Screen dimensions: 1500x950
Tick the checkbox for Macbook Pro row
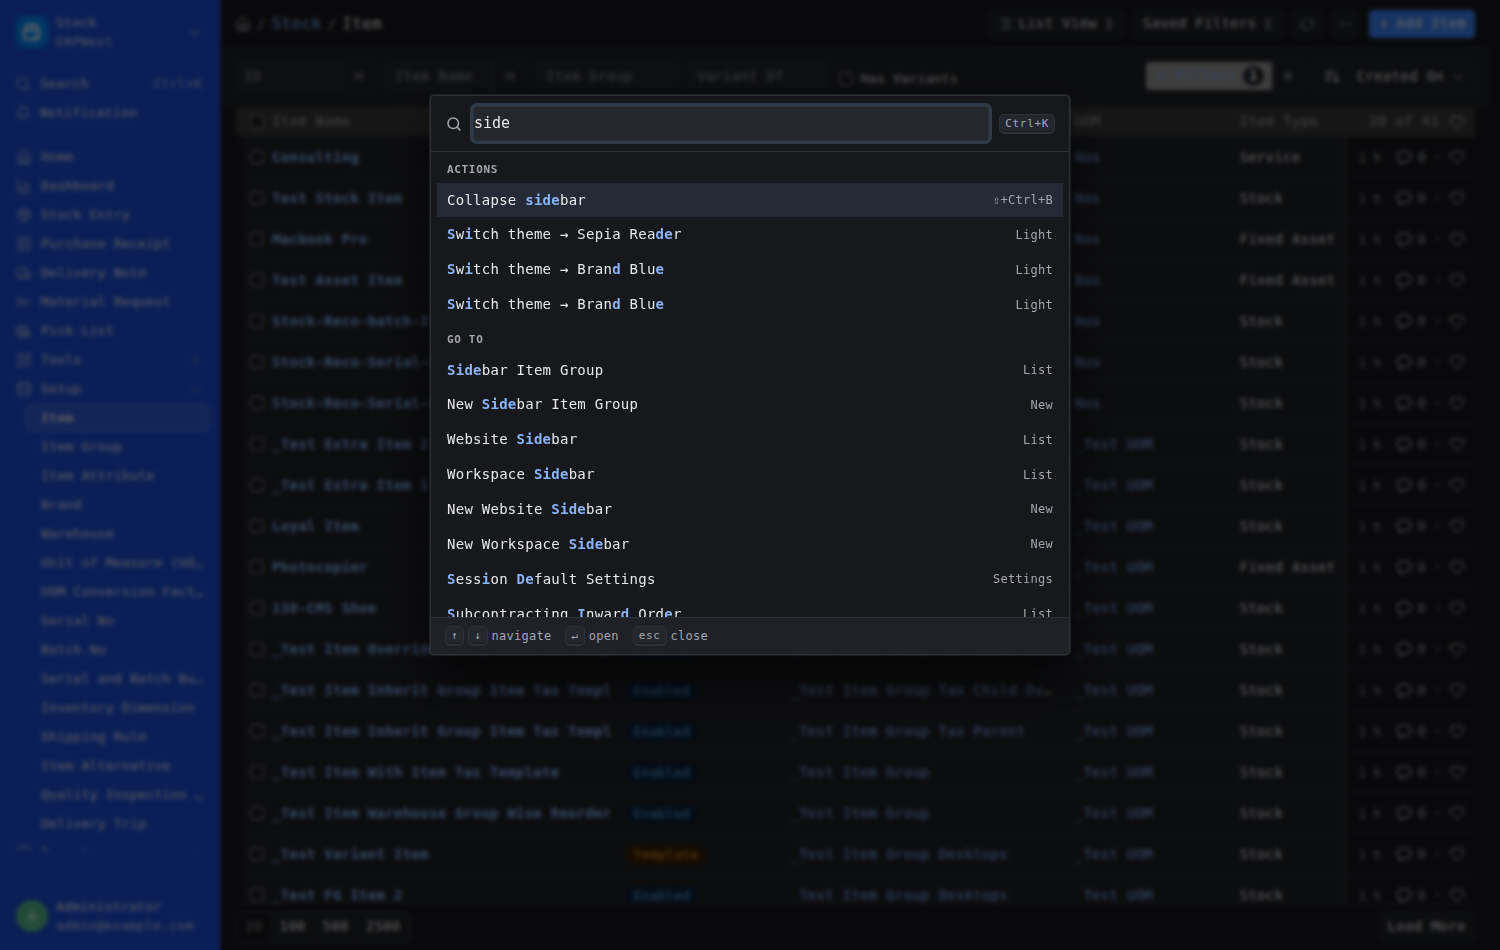pyautogui.click(x=257, y=239)
